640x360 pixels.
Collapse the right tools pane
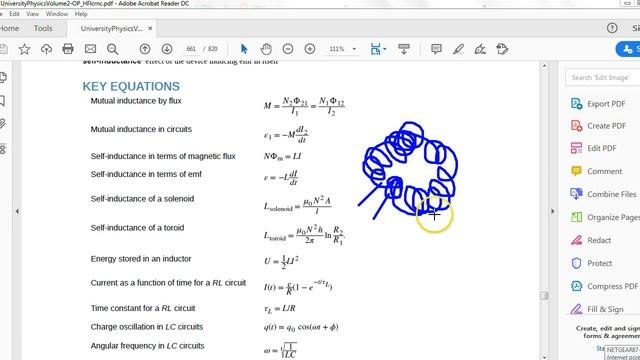click(553, 211)
